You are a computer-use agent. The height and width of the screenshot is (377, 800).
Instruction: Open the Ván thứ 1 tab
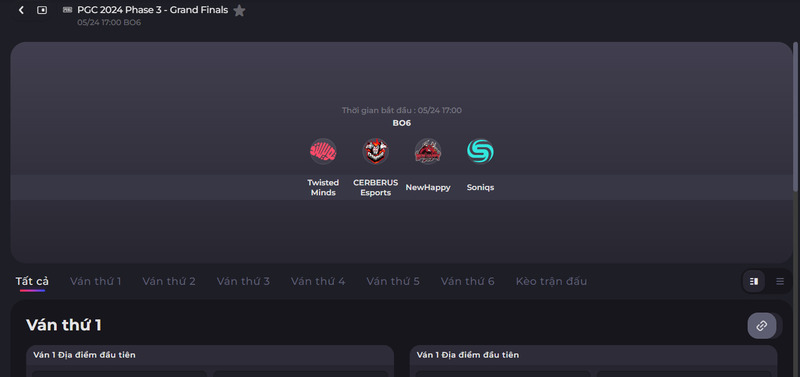tap(95, 281)
